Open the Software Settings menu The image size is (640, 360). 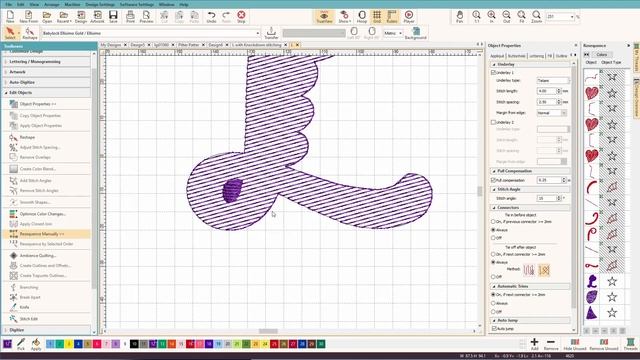click(137, 4)
